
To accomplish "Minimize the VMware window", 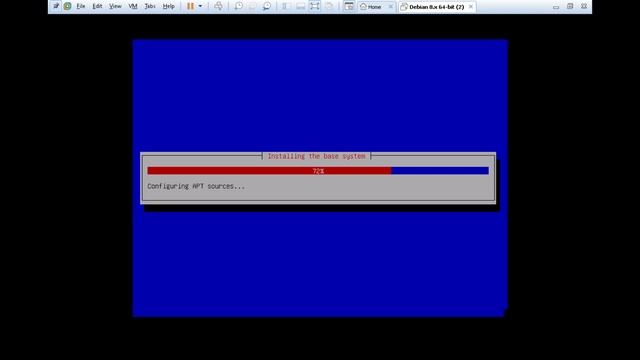I will tap(556, 7).
